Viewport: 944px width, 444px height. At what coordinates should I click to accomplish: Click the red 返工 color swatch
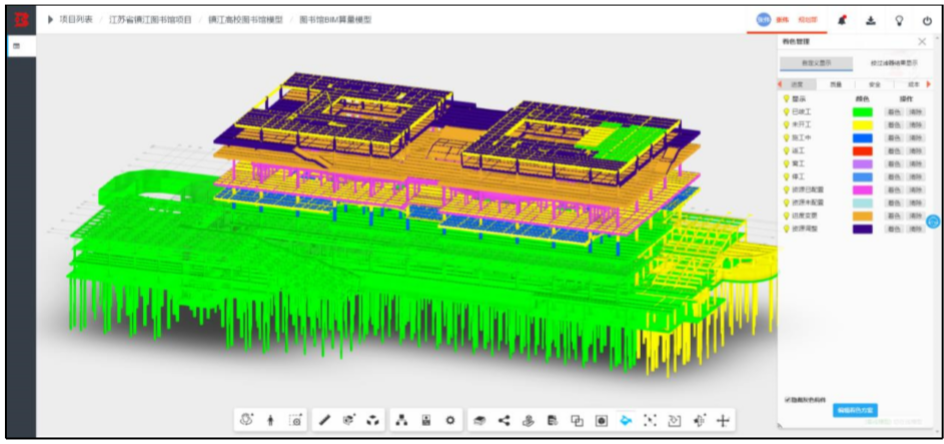(x=862, y=151)
